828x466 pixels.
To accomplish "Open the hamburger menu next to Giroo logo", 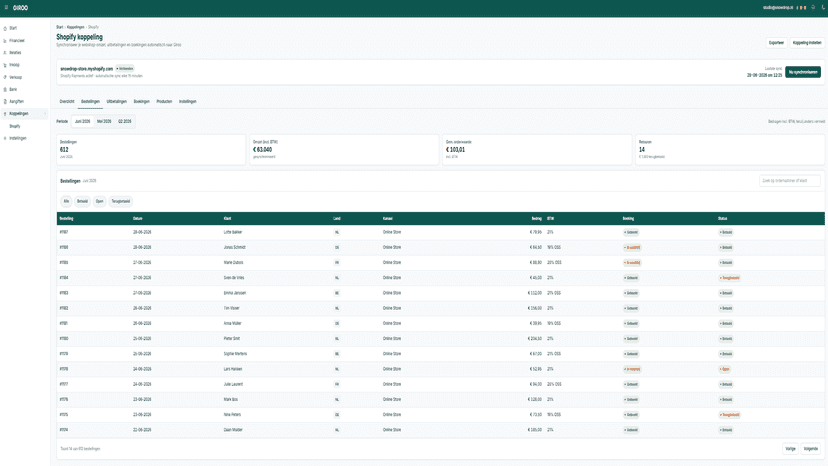I will pos(6,7).
